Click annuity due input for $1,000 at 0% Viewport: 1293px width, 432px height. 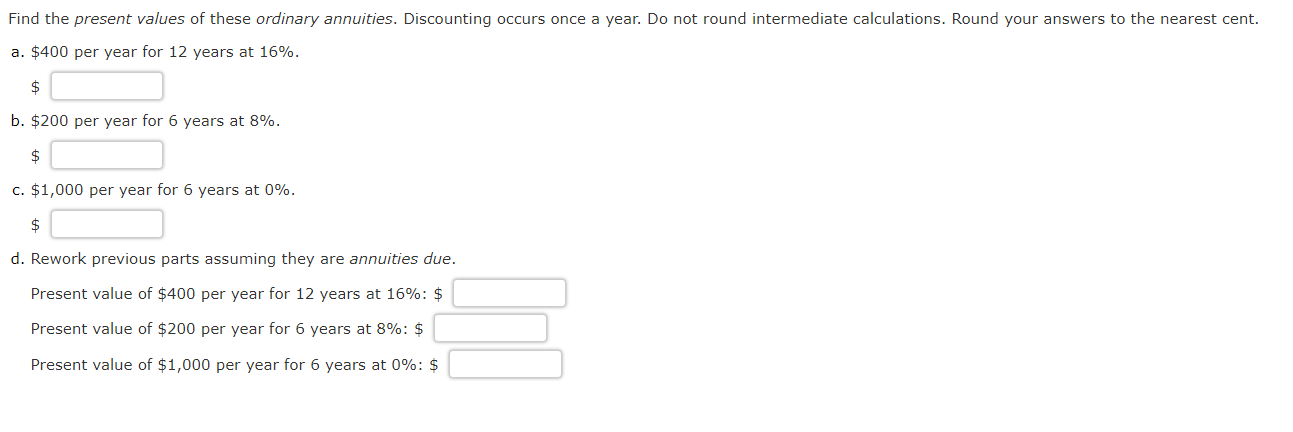505,364
